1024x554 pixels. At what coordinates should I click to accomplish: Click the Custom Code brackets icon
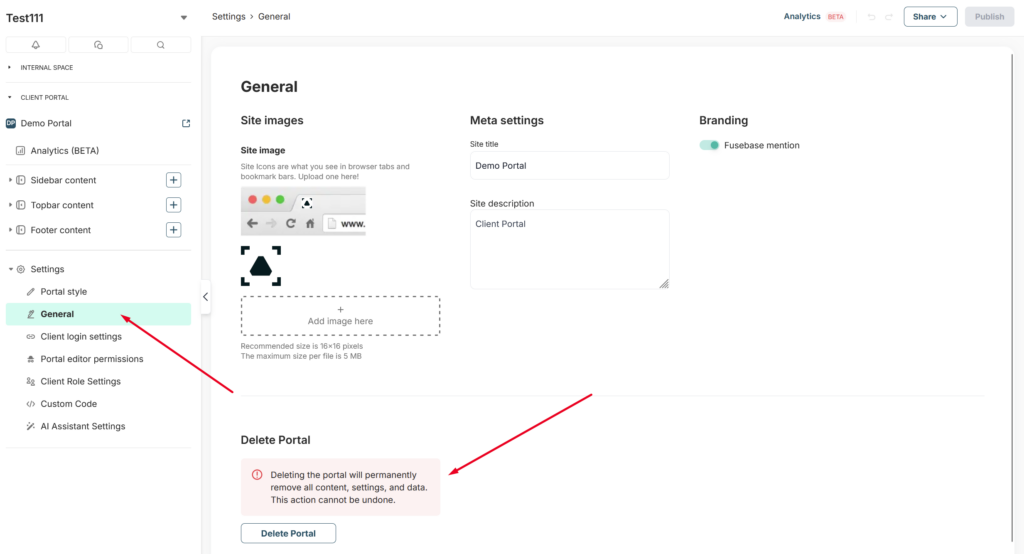[31, 404]
